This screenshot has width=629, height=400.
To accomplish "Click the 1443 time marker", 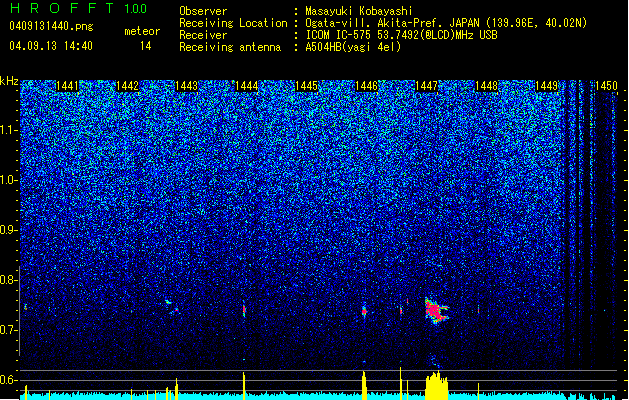I will point(187,86).
